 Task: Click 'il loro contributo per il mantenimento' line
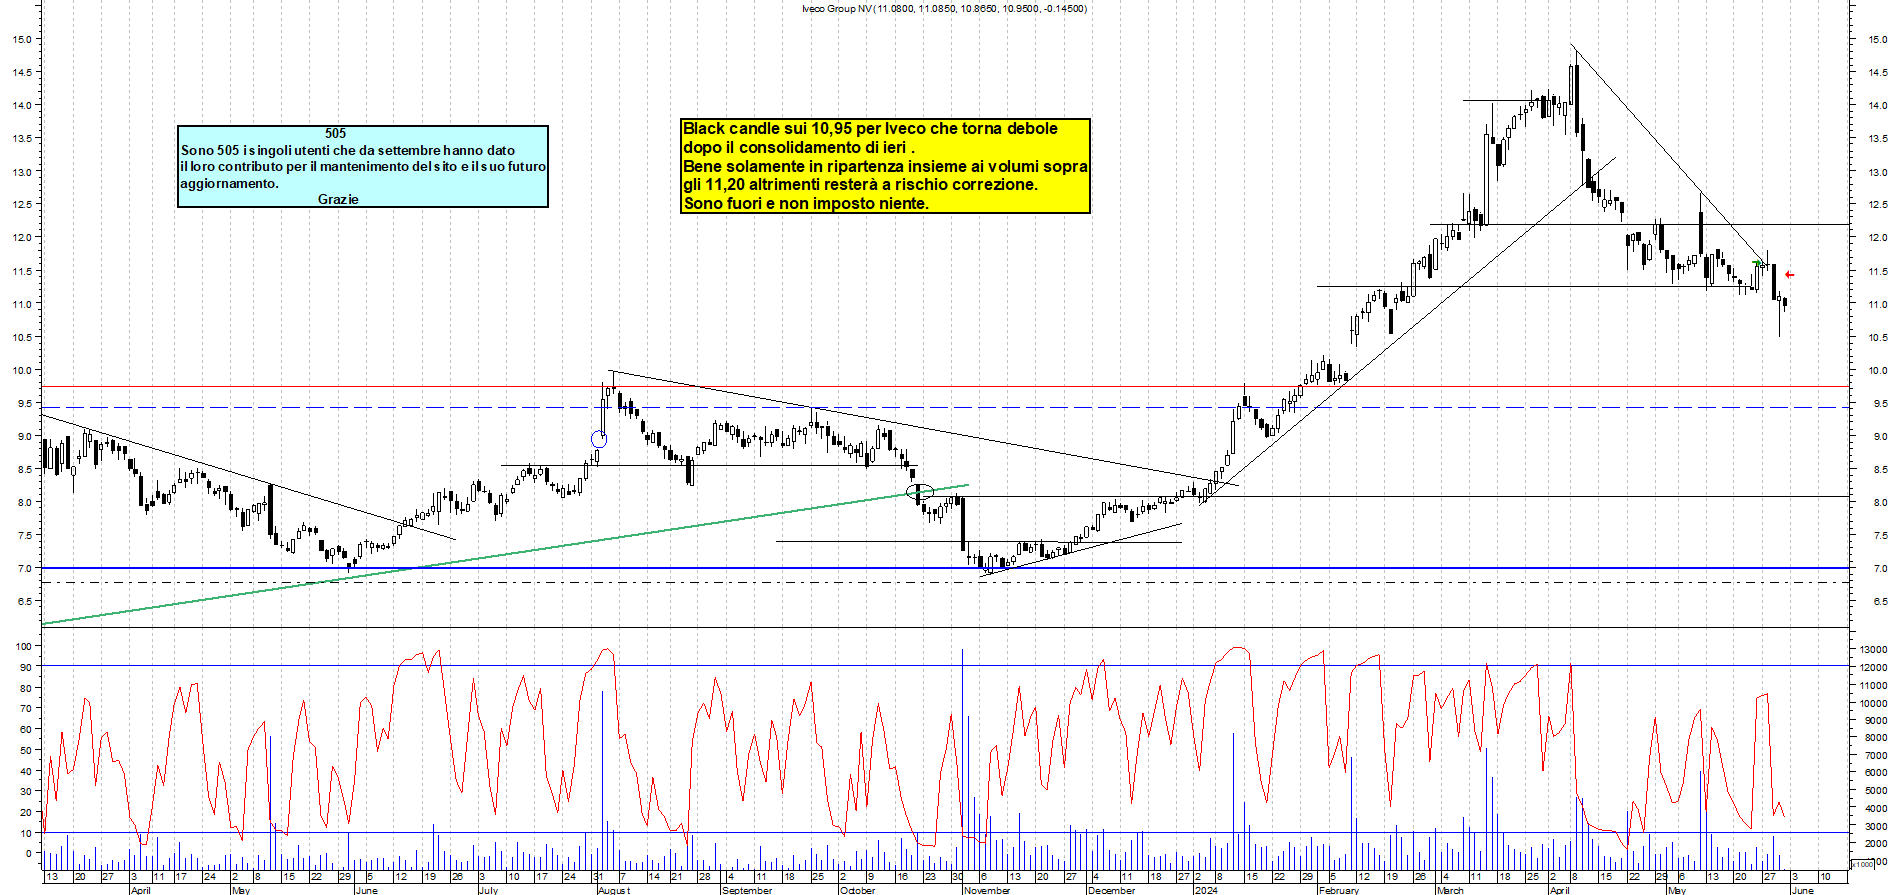[363, 166]
